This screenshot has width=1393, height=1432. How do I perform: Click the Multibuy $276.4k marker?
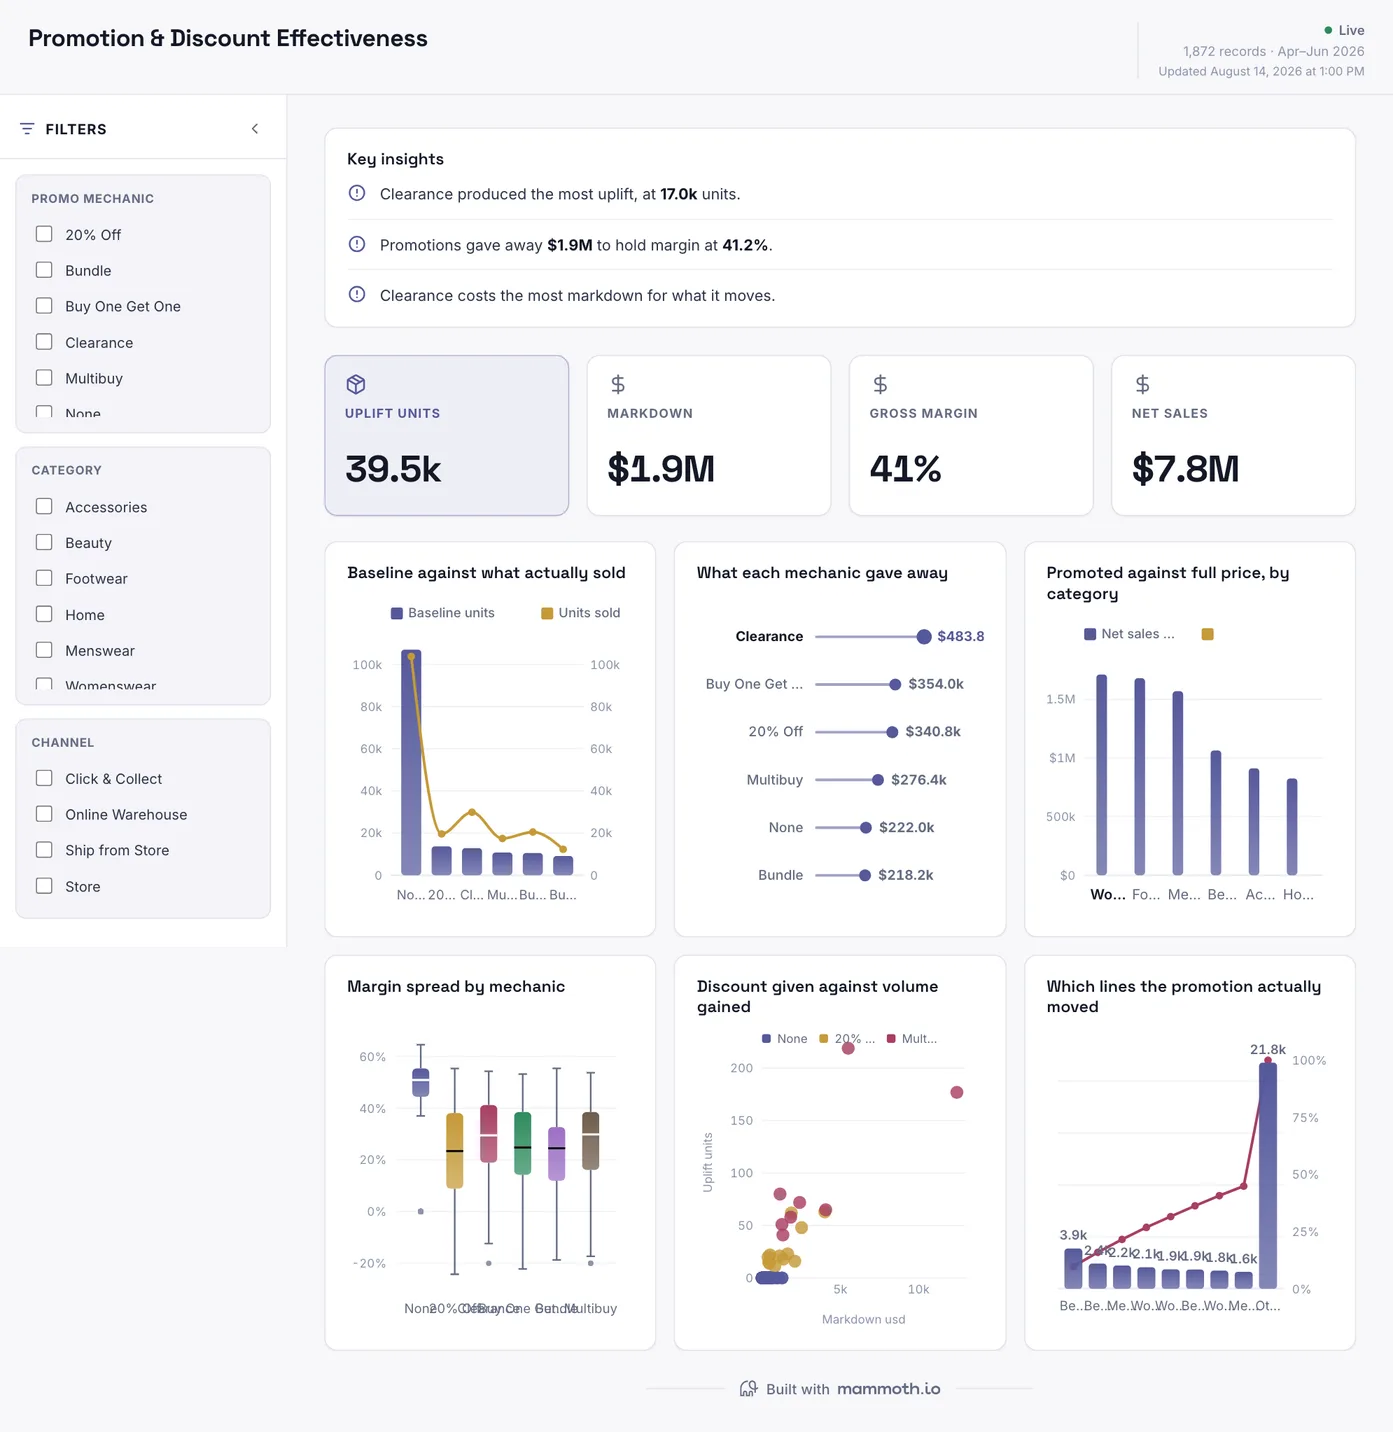click(x=878, y=780)
